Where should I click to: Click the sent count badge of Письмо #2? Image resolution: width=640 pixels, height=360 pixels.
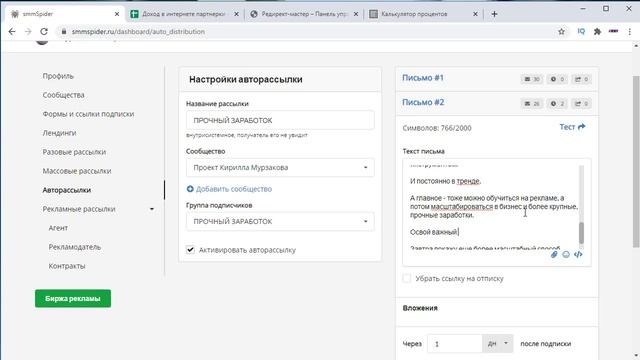tap(532, 104)
